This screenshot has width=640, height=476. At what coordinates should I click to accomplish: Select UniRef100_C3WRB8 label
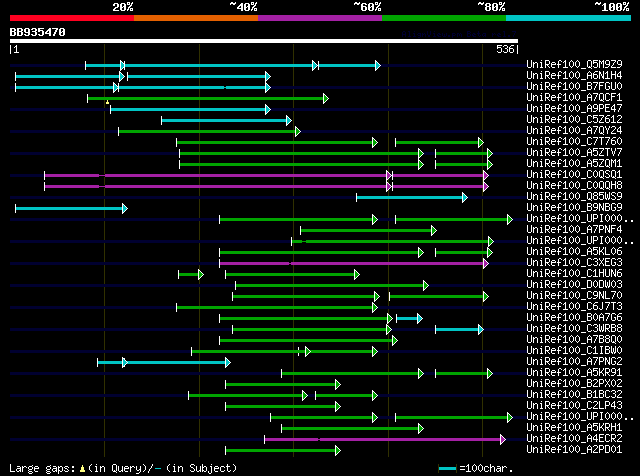click(x=574, y=329)
